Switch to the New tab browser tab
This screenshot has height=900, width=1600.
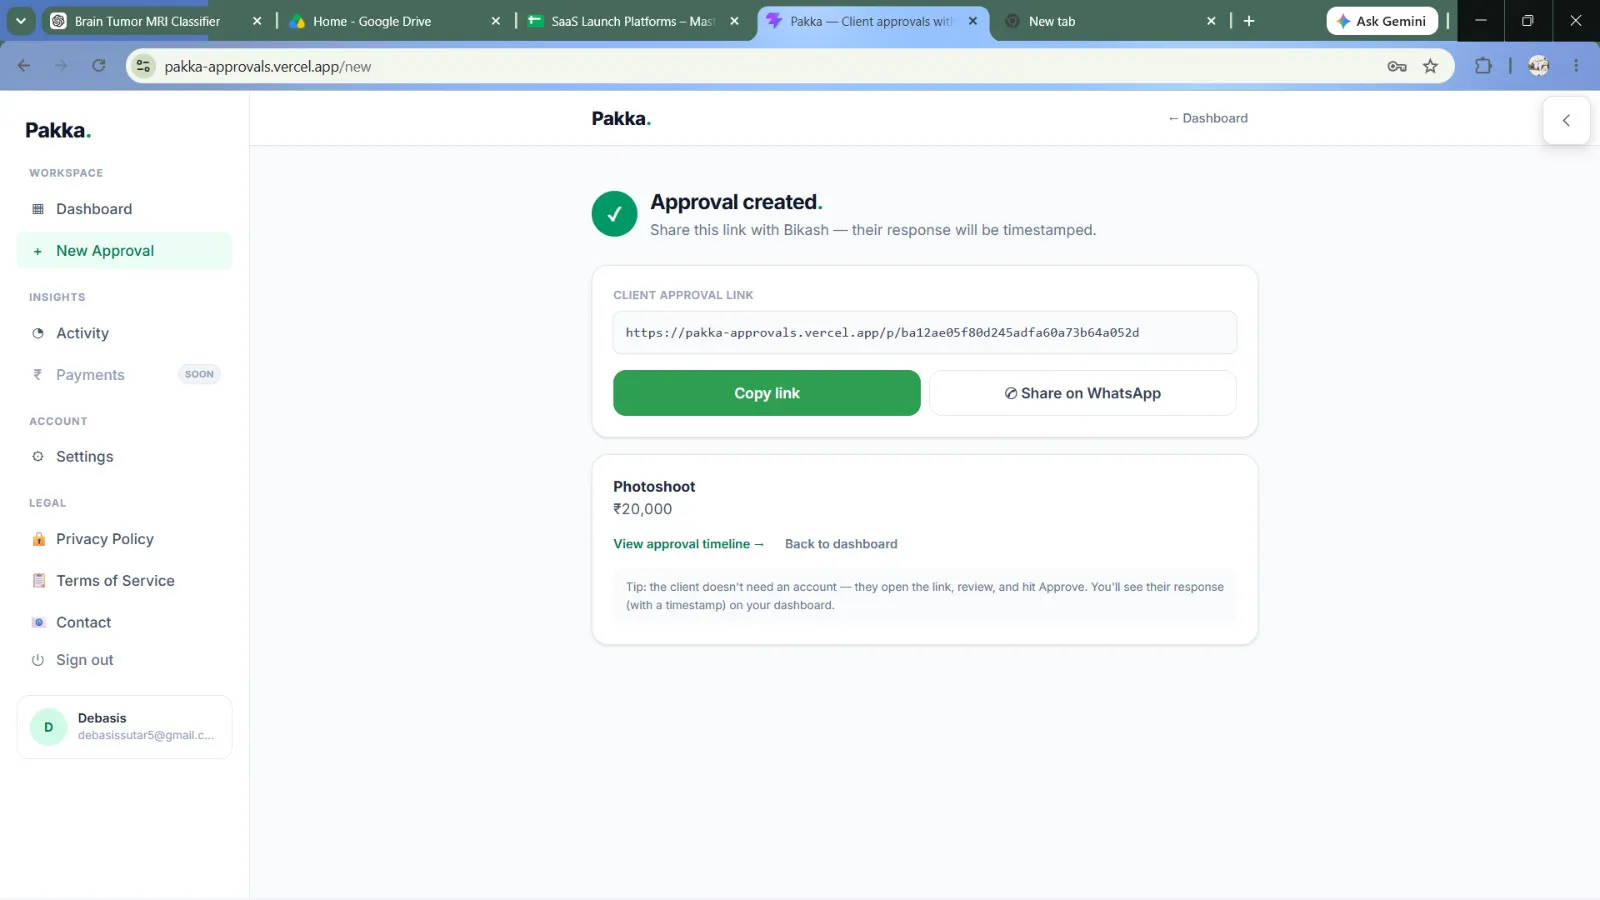click(x=1052, y=21)
